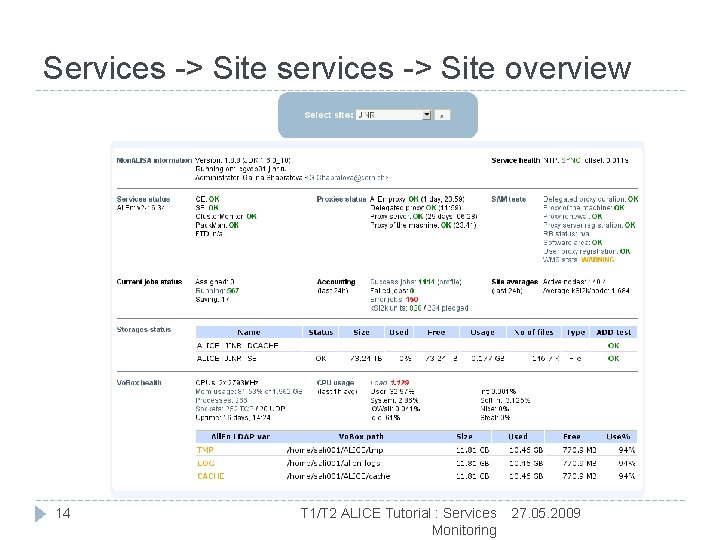Click ADD test OK for the SE storage
Image resolution: width=720 pixels, height=540 pixels.
point(613,358)
